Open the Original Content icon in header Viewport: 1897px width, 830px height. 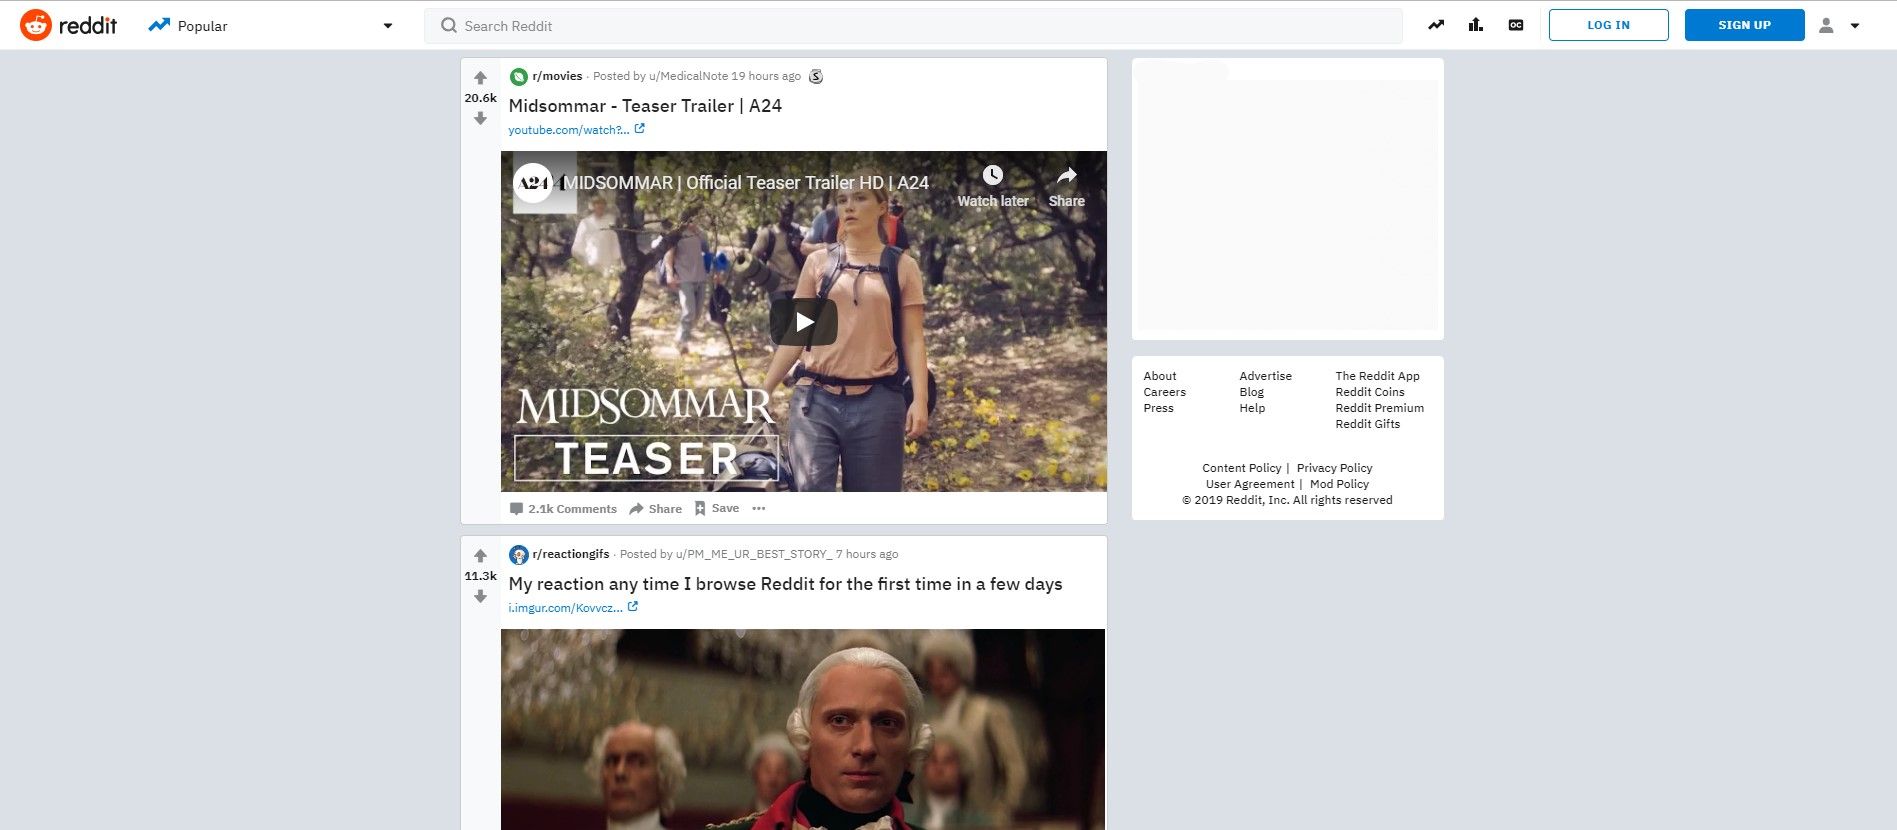point(1516,25)
